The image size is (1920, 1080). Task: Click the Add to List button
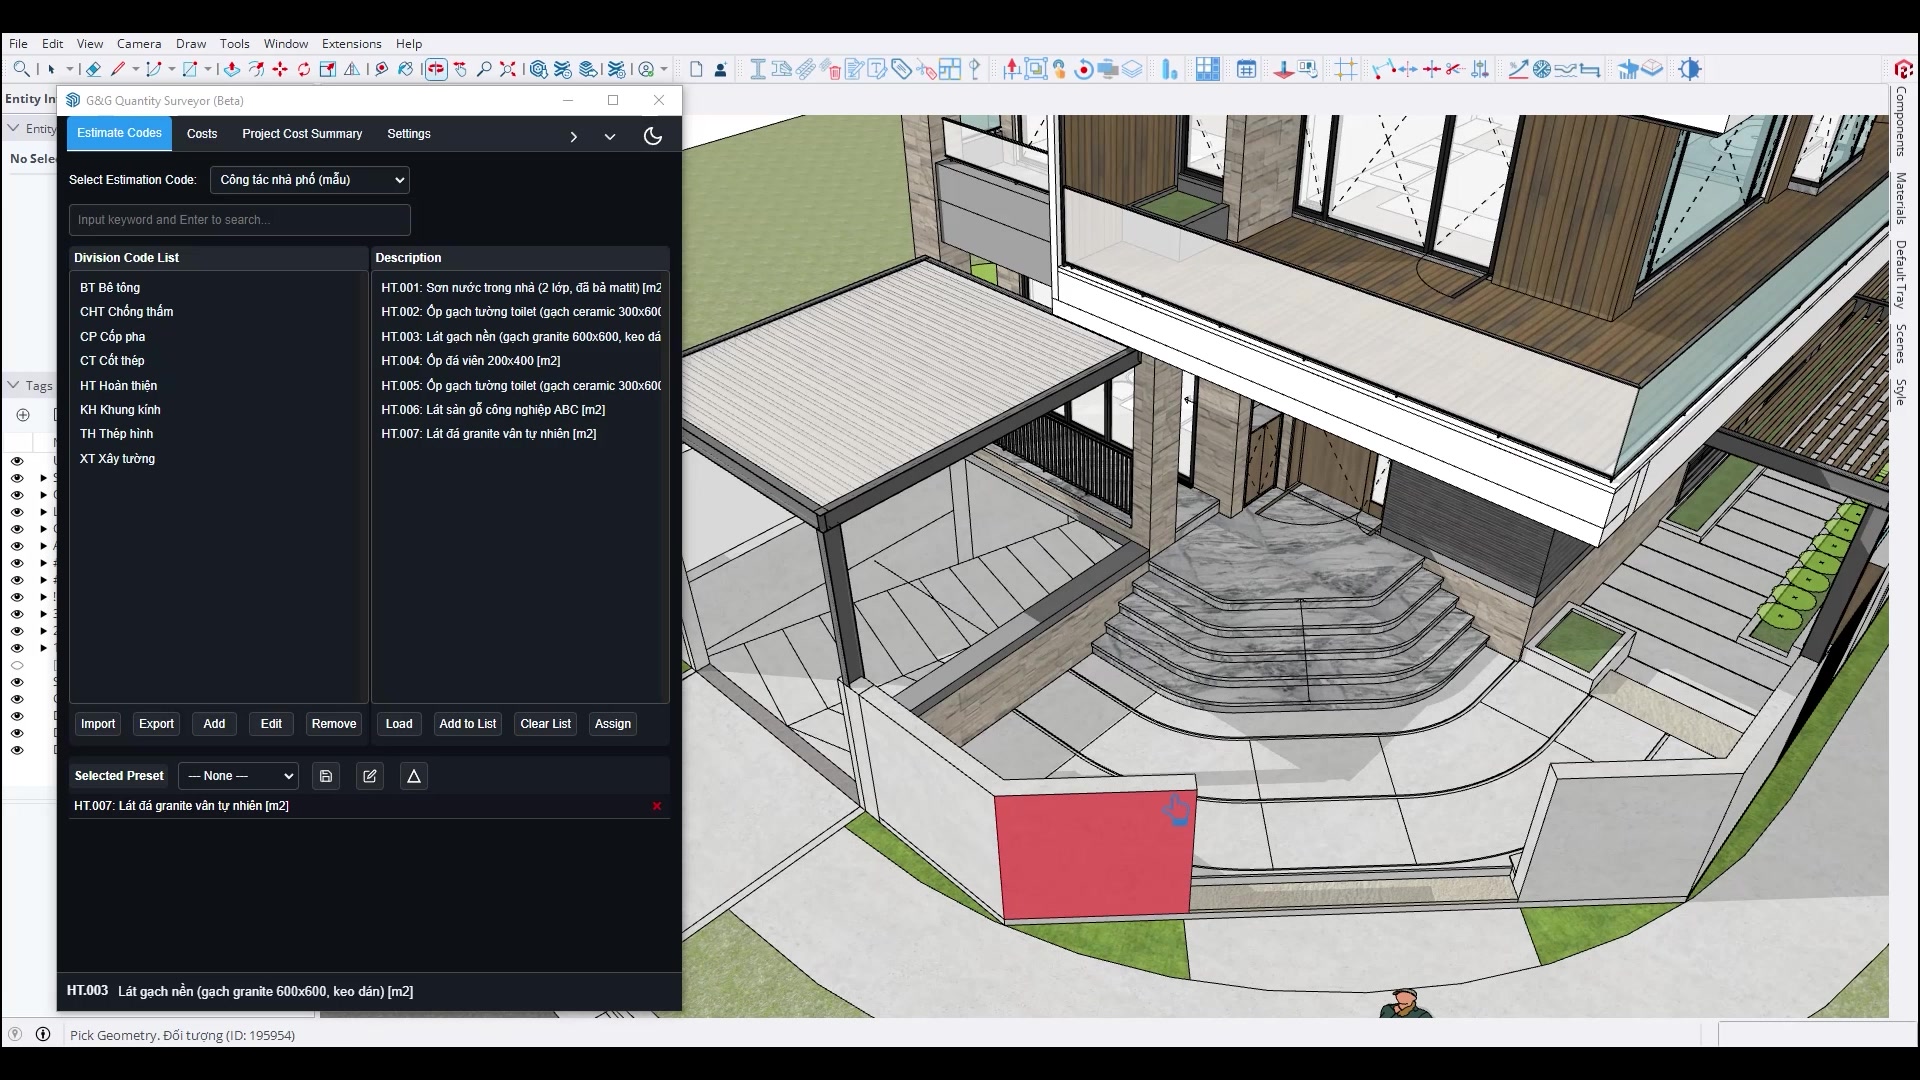click(x=468, y=724)
